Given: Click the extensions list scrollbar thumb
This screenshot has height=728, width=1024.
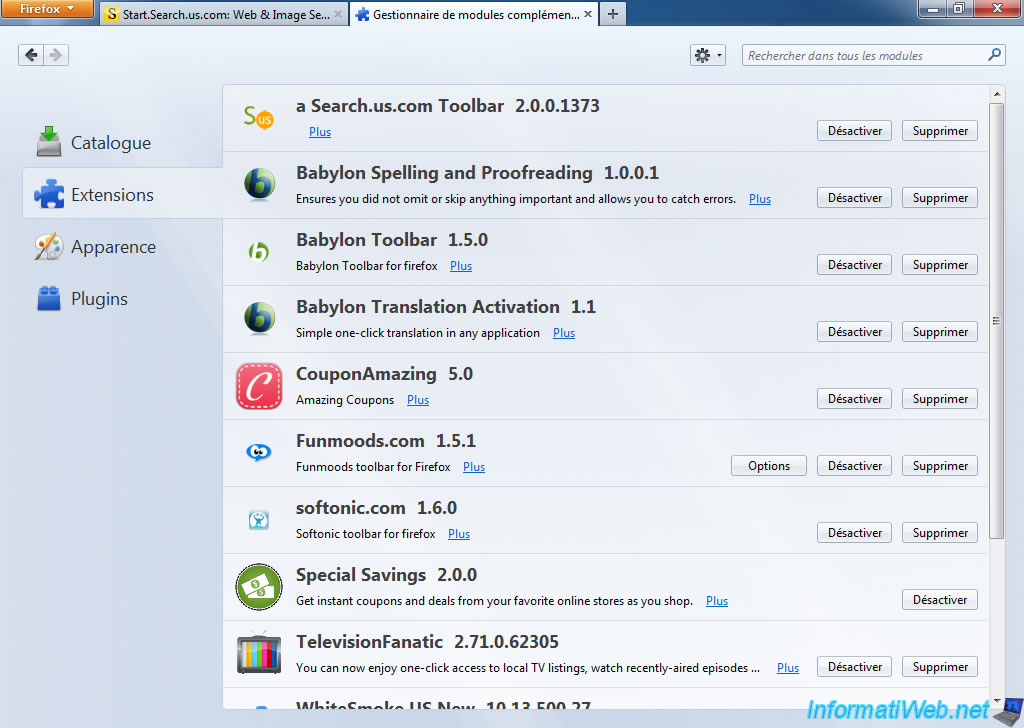Looking at the screenshot, I should click(x=997, y=321).
